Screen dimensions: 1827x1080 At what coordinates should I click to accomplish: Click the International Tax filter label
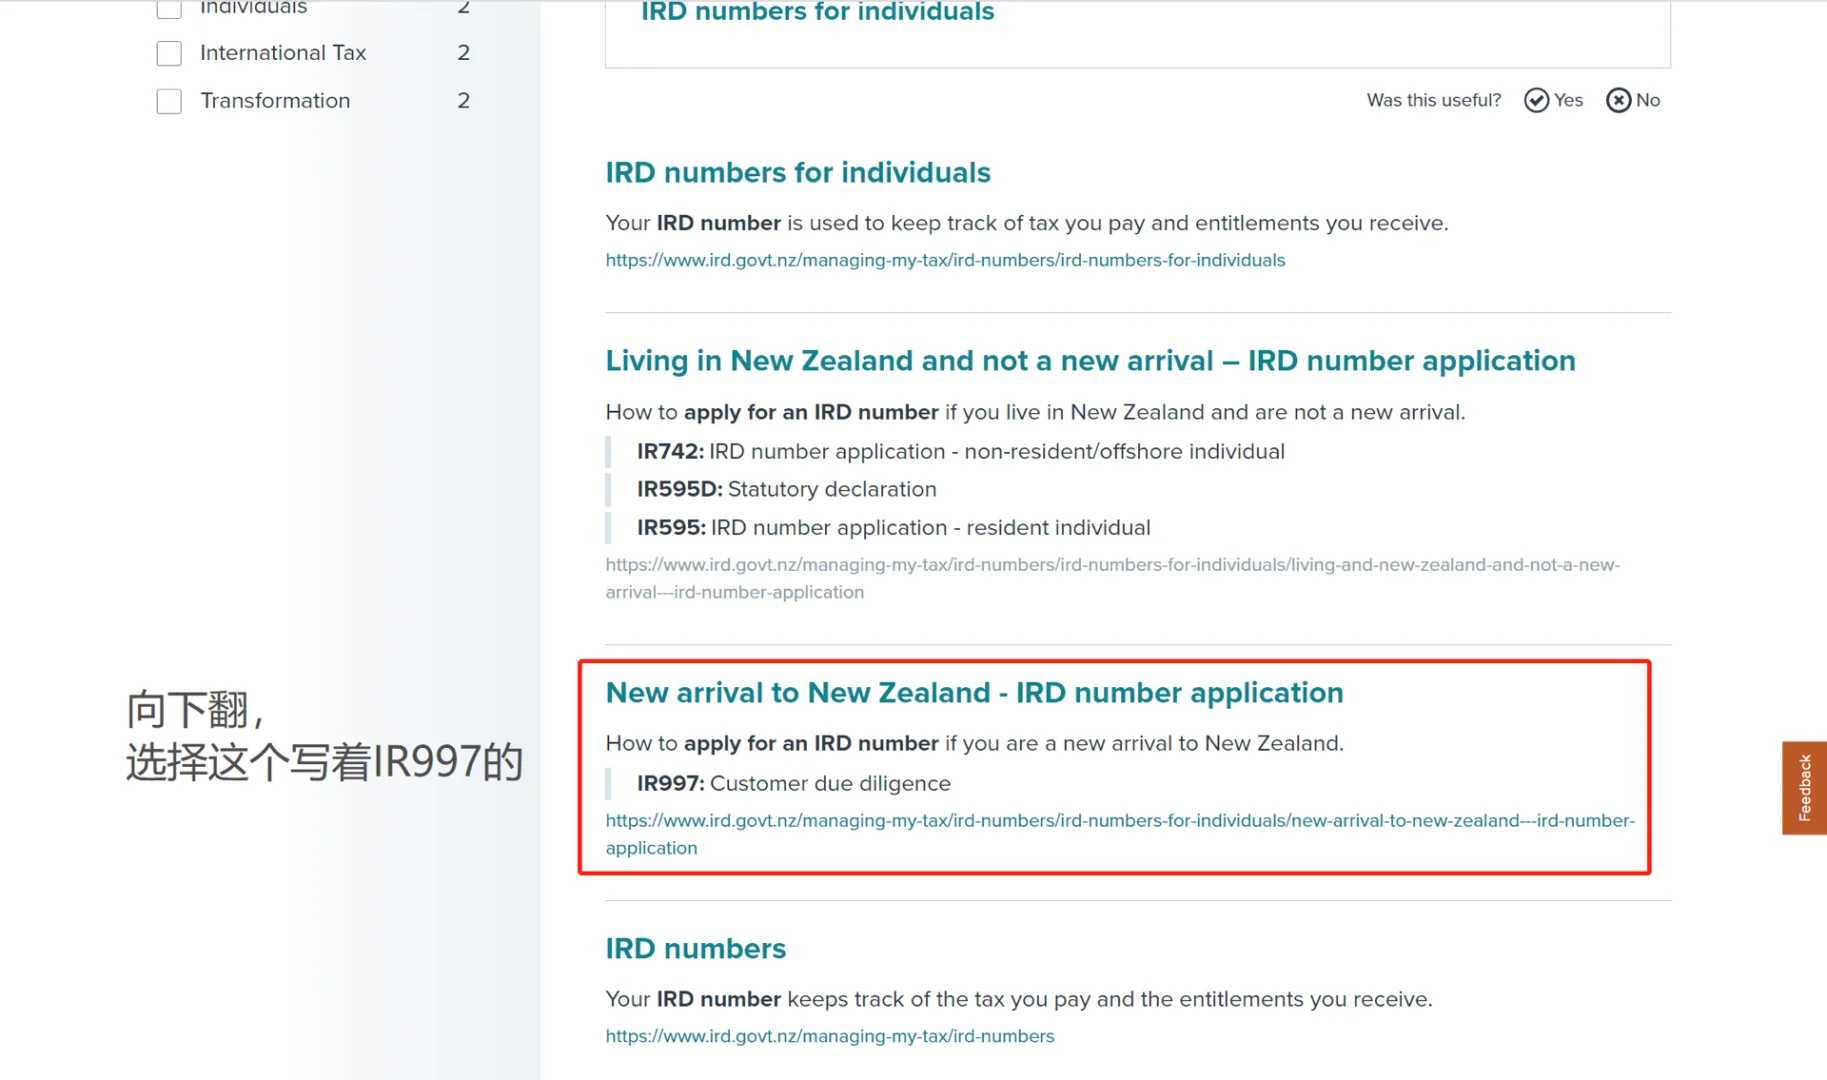tap(283, 53)
